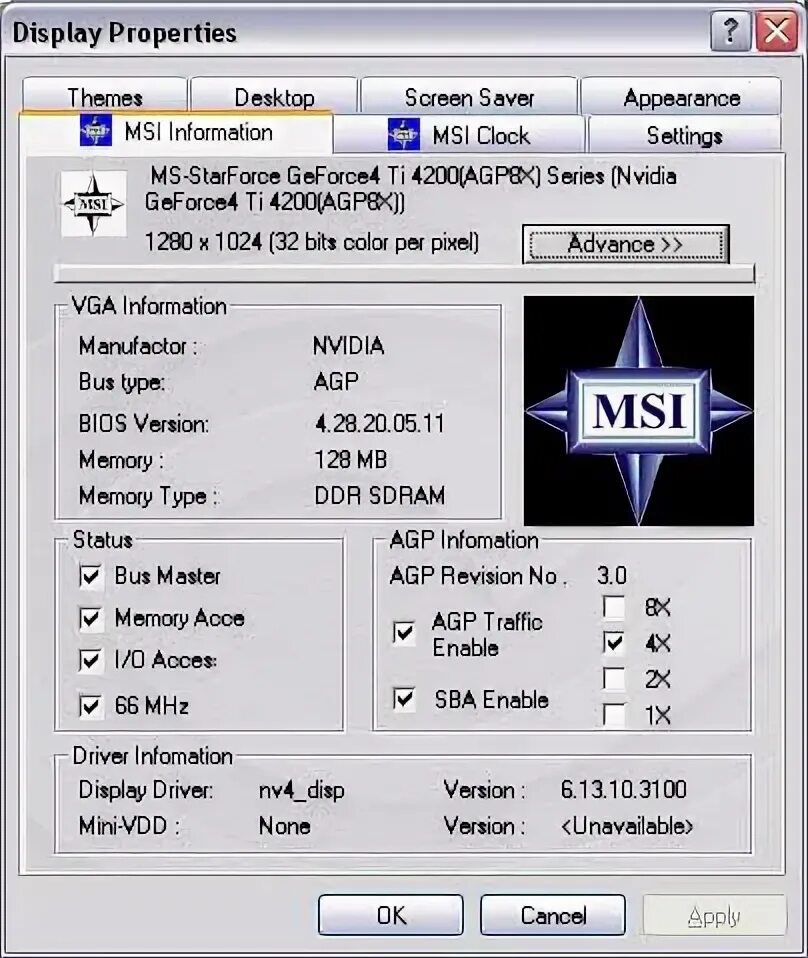Confirm with the OK button
Screen dimensions: 808x958
click(391, 915)
